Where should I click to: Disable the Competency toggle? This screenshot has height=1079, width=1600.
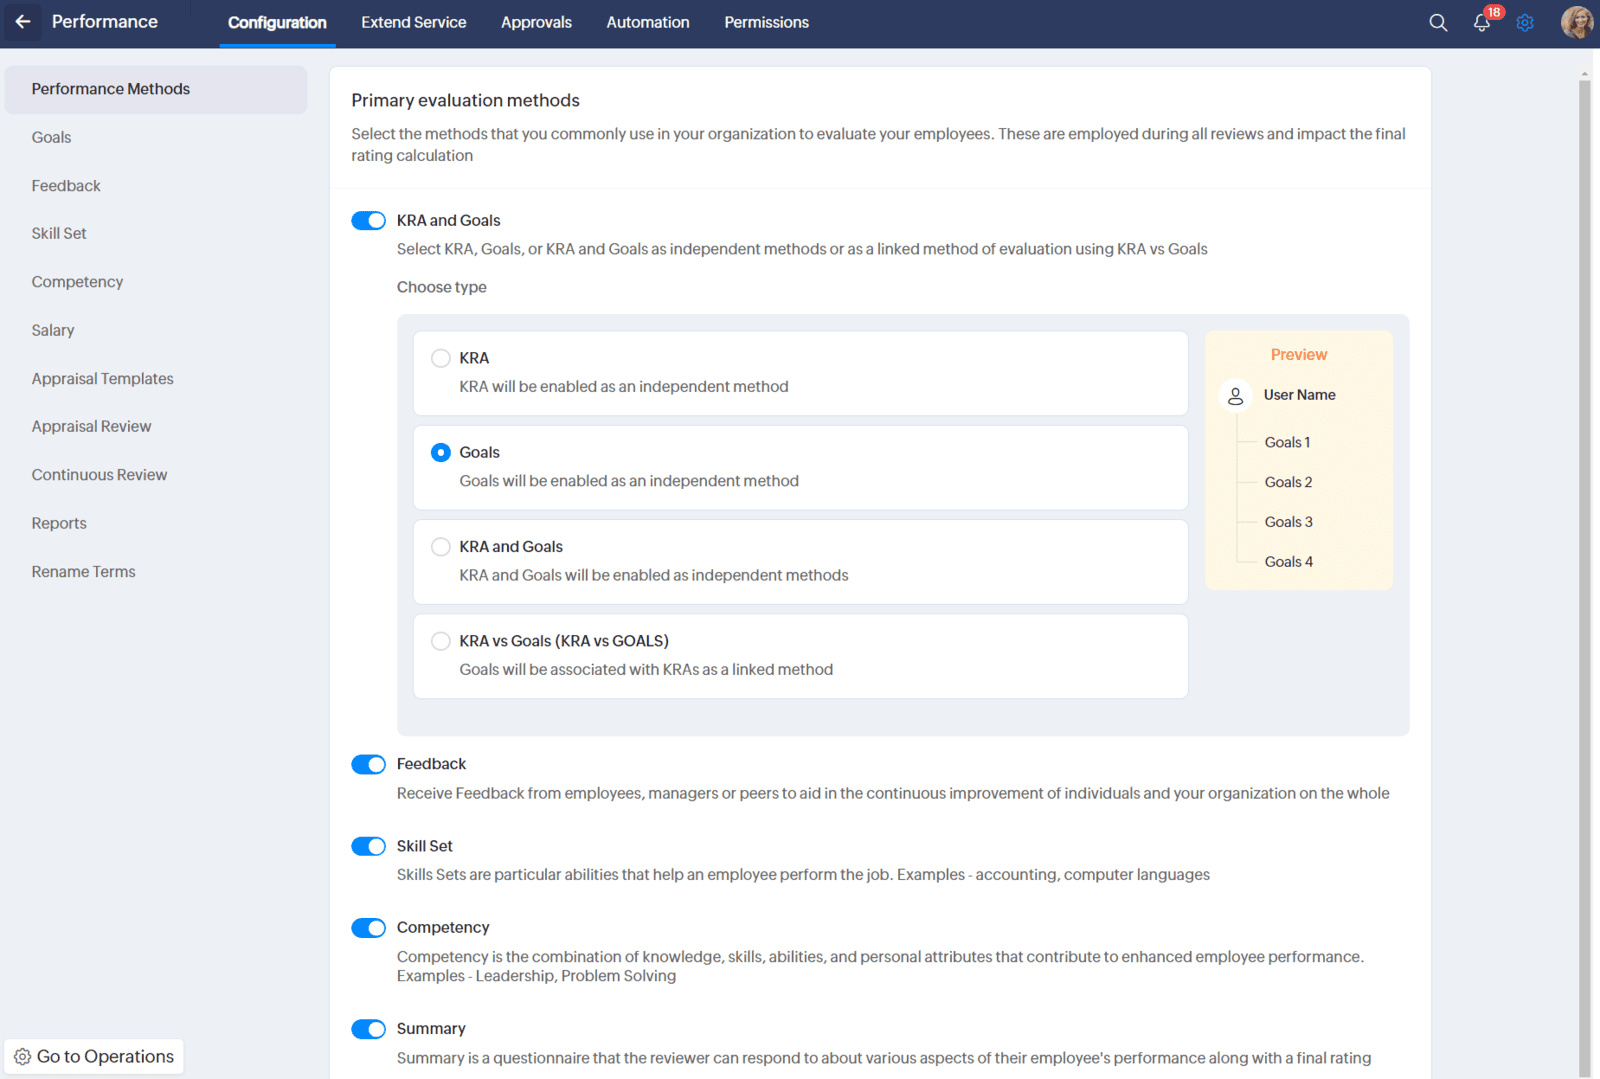[x=368, y=928]
